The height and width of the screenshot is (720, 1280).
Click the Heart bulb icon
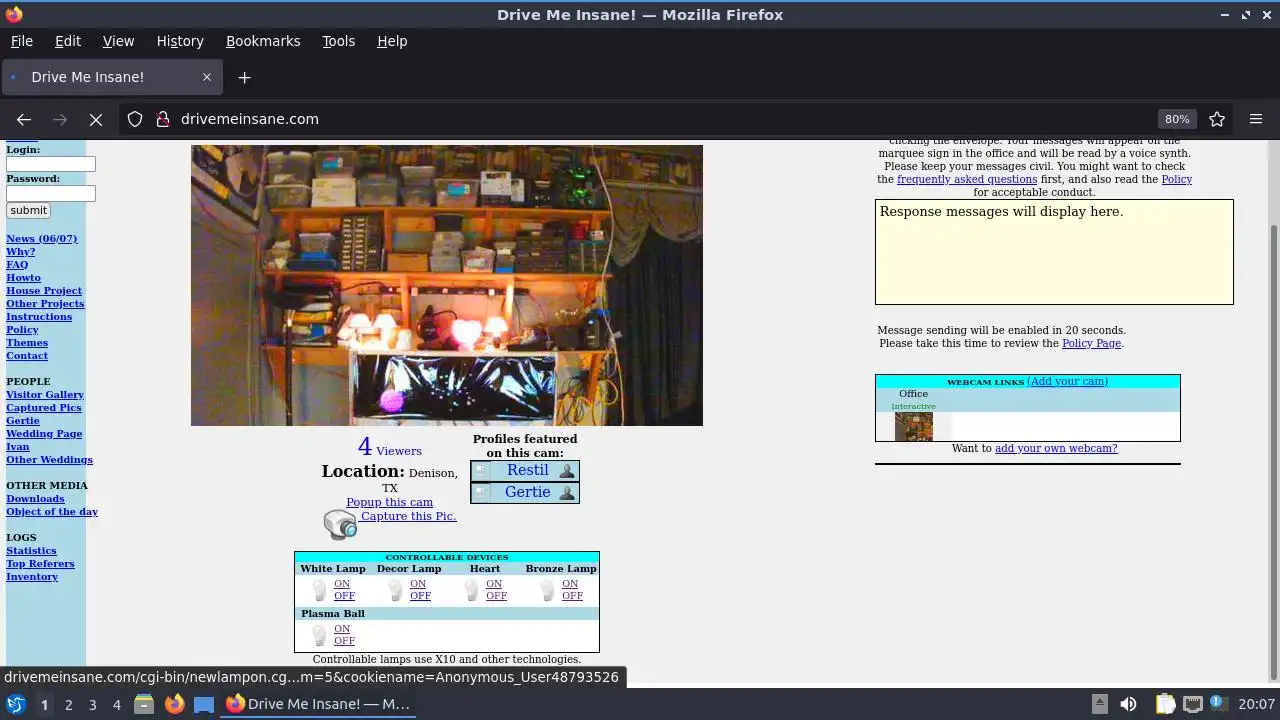[471, 590]
